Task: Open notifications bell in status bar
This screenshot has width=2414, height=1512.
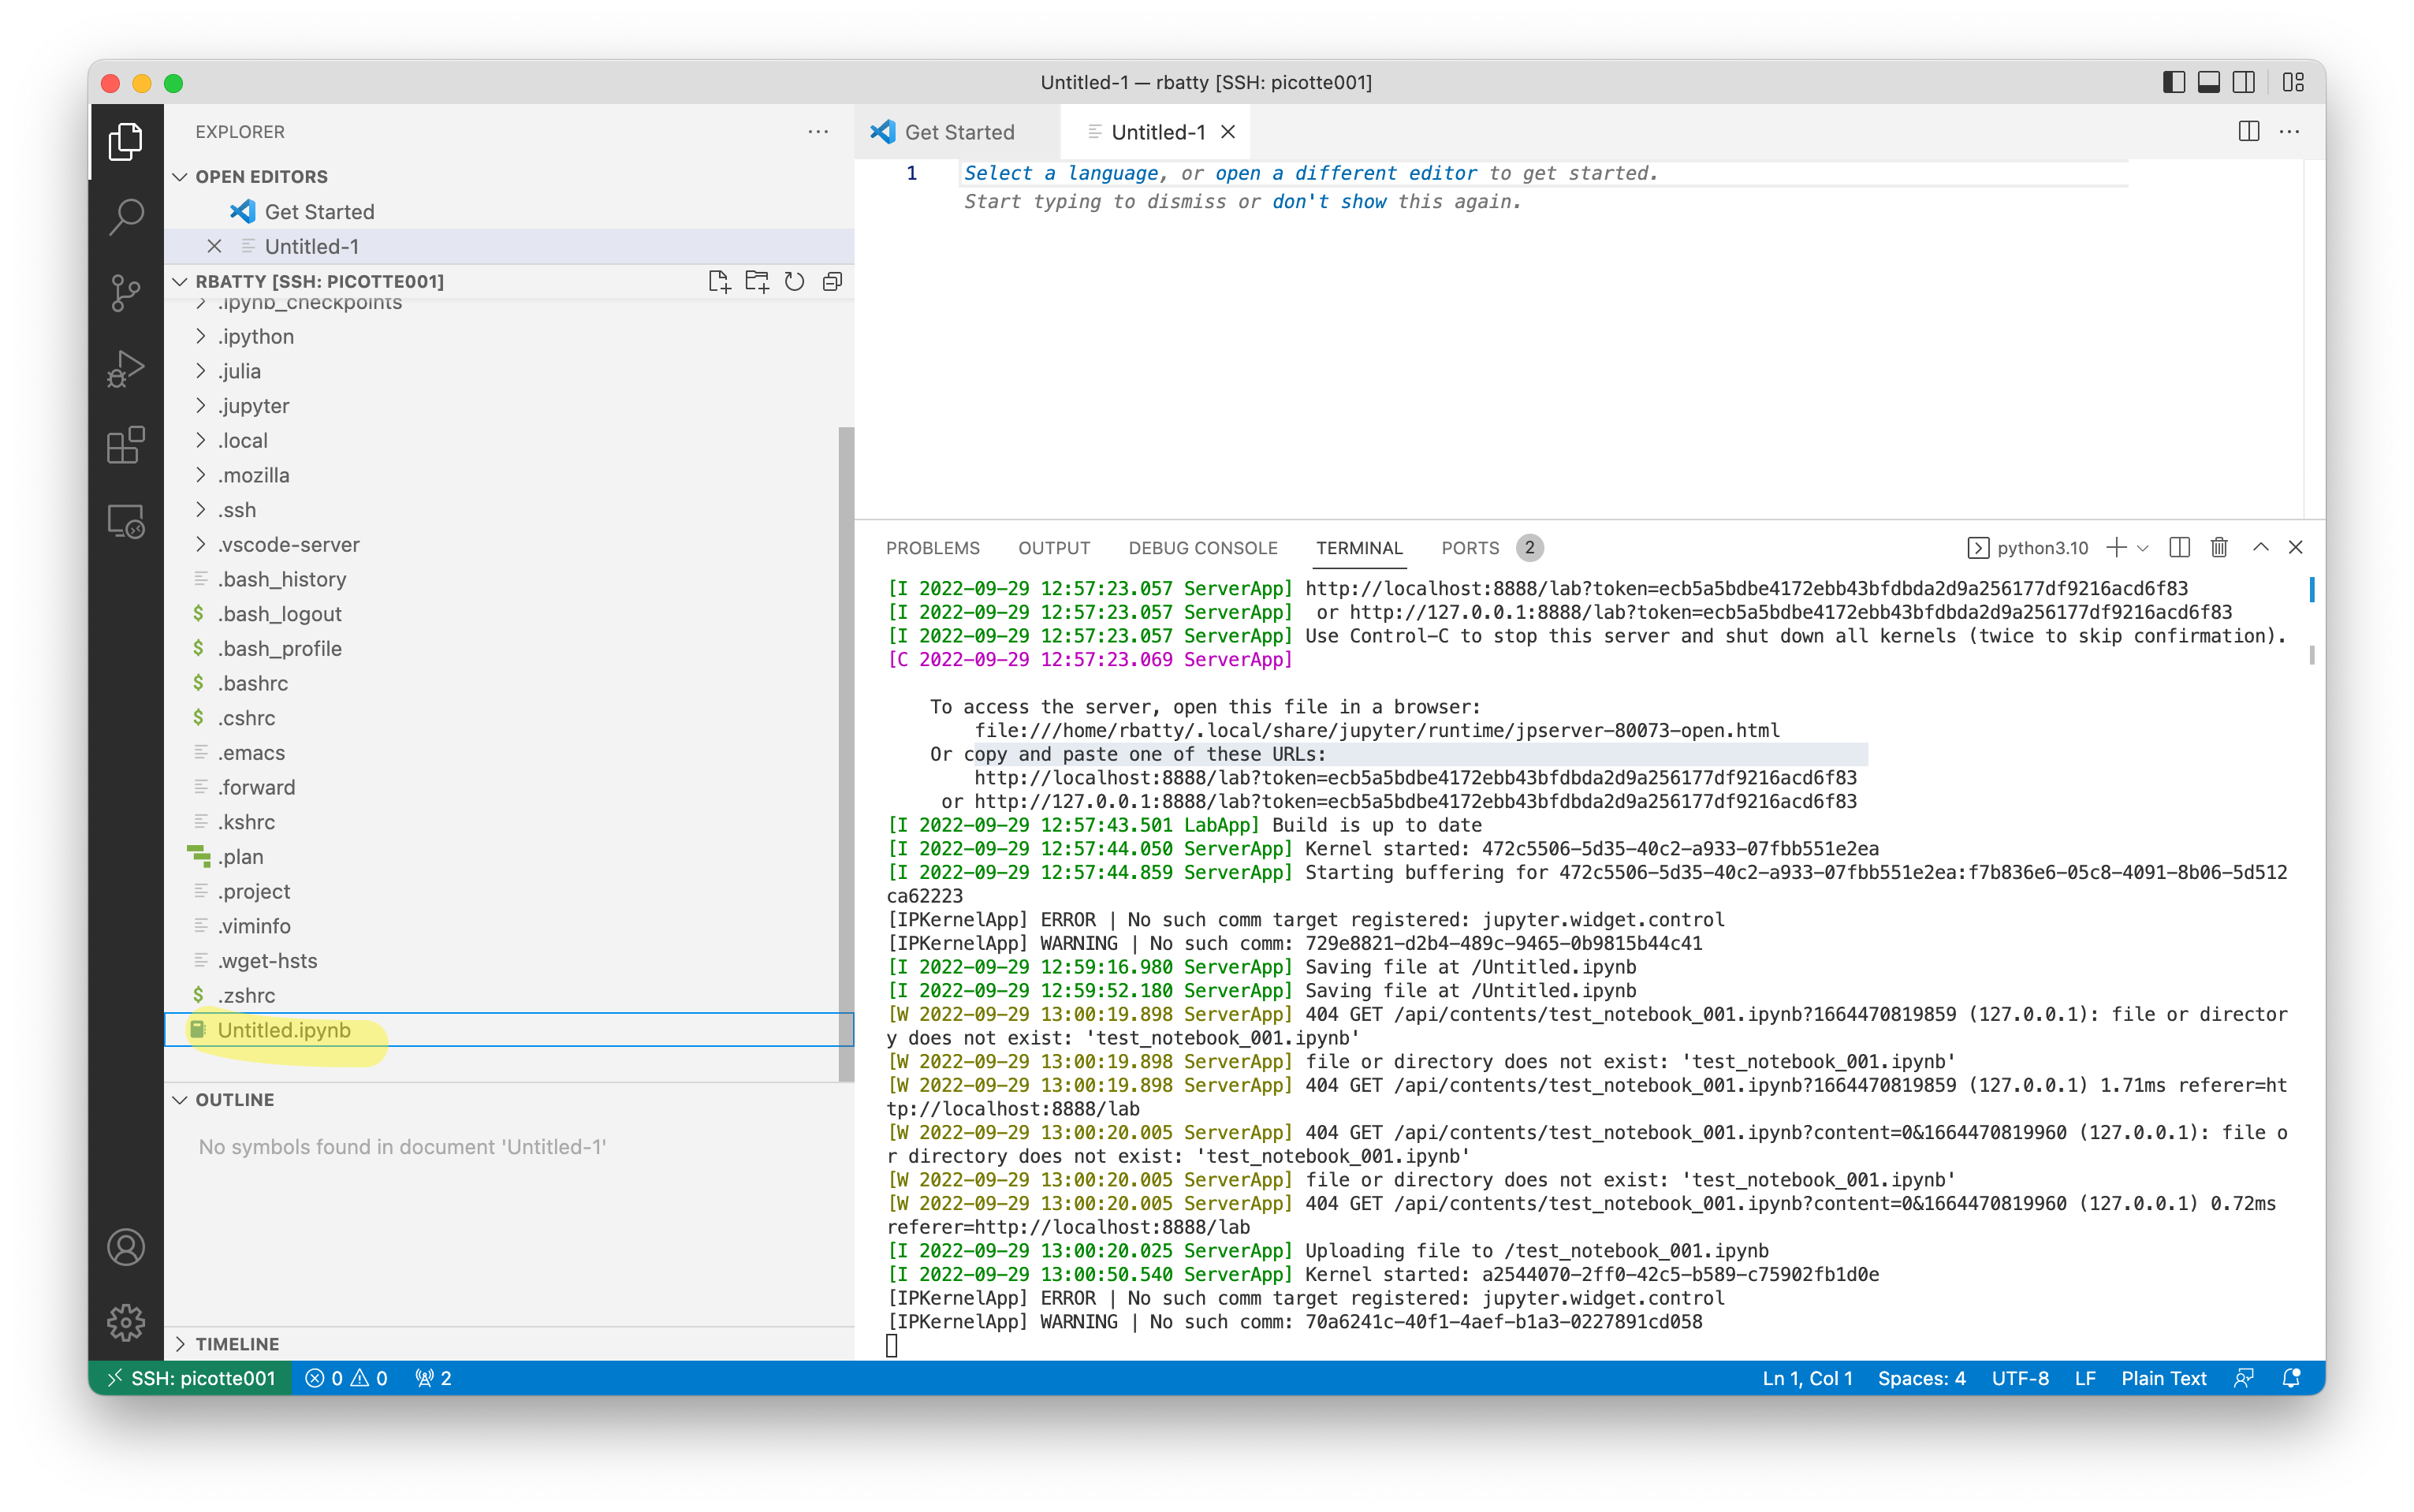Action: tap(2291, 1378)
